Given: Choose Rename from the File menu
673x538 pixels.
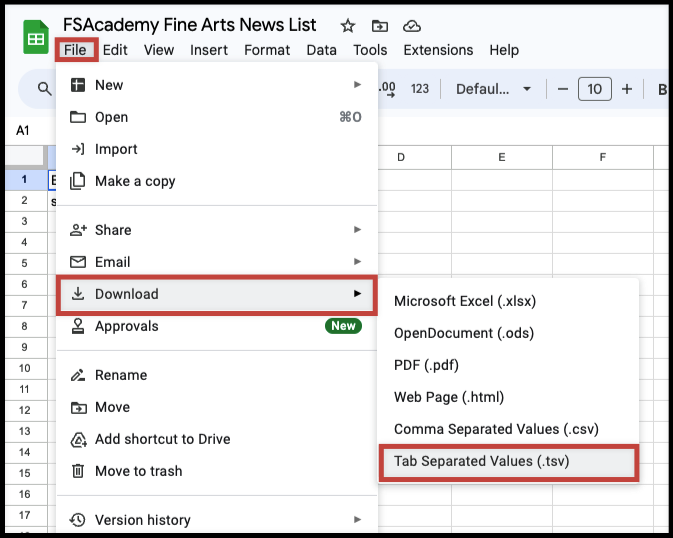Looking at the screenshot, I should pyautogui.click(x=217, y=375).
